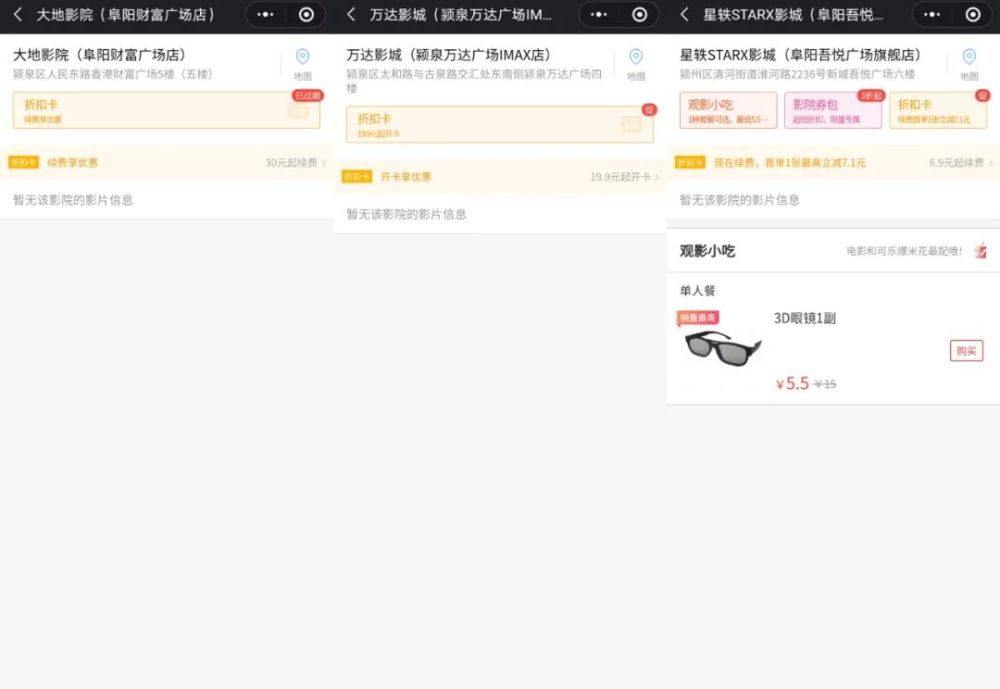Click the 大地影院 cinema name title
Viewport: 1000px width, 689px height.
pyautogui.click(x=99, y=55)
